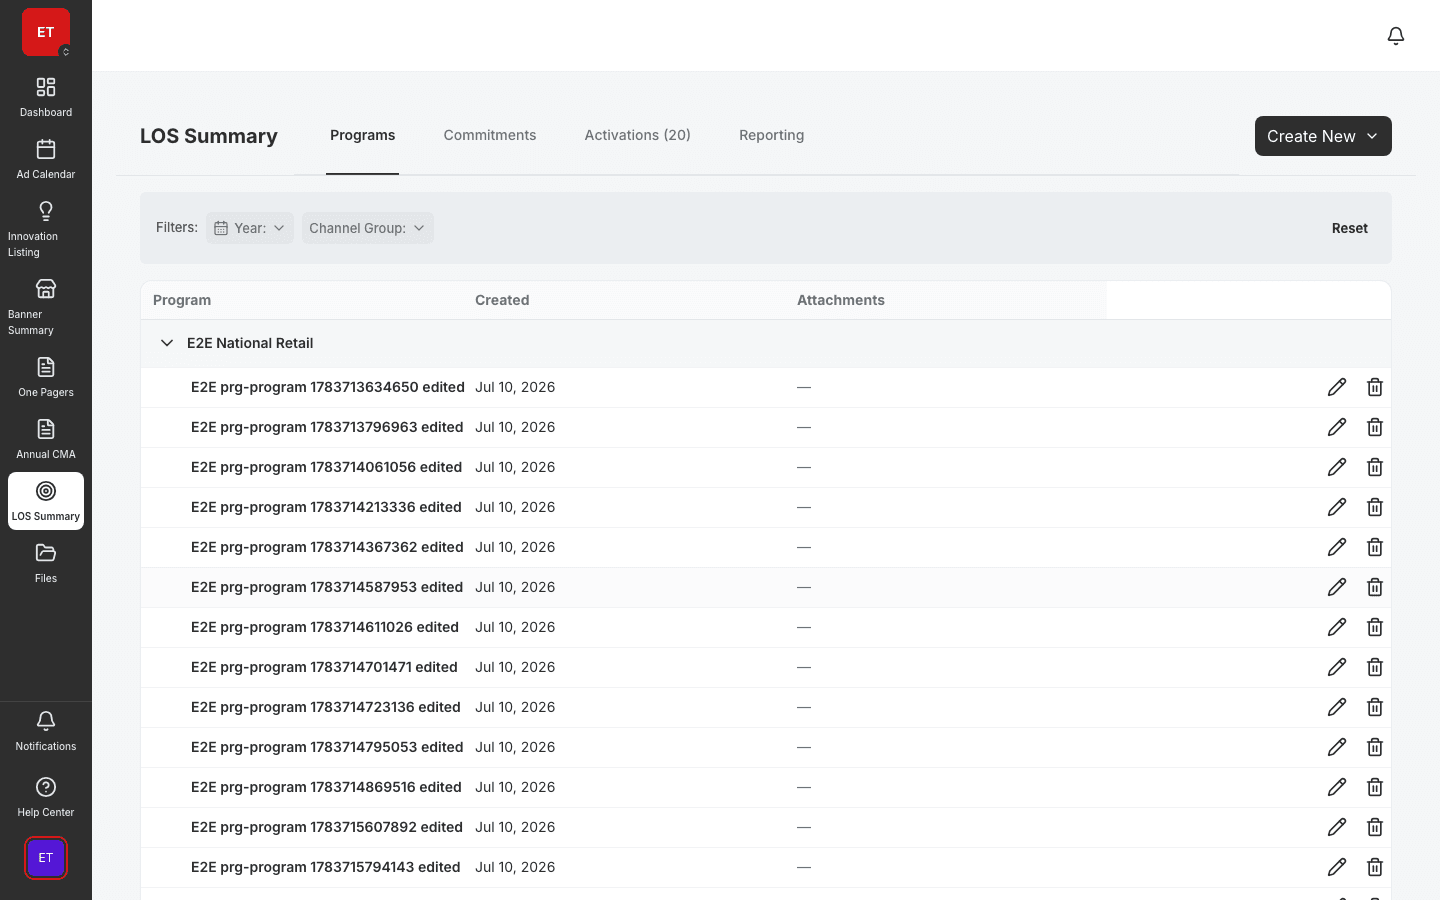The width and height of the screenshot is (1440, 900).
Task: Switch to the Reporting tab
Action: tap(771, 135)
